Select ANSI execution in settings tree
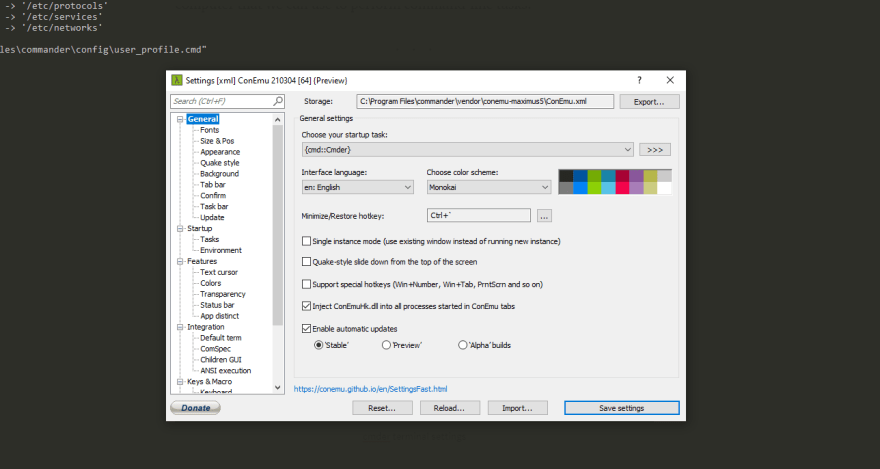Screen dimensions: 880x469 pos(226,371)
